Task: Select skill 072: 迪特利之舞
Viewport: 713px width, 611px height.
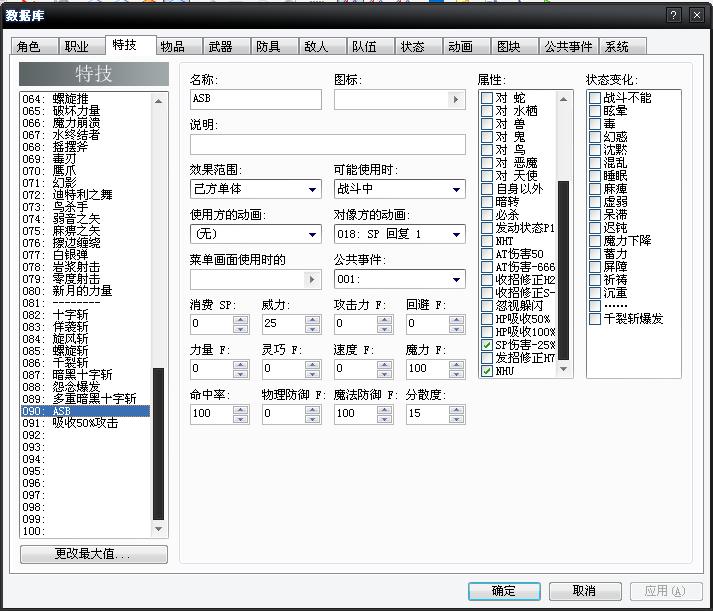Action: click(85, 195)
